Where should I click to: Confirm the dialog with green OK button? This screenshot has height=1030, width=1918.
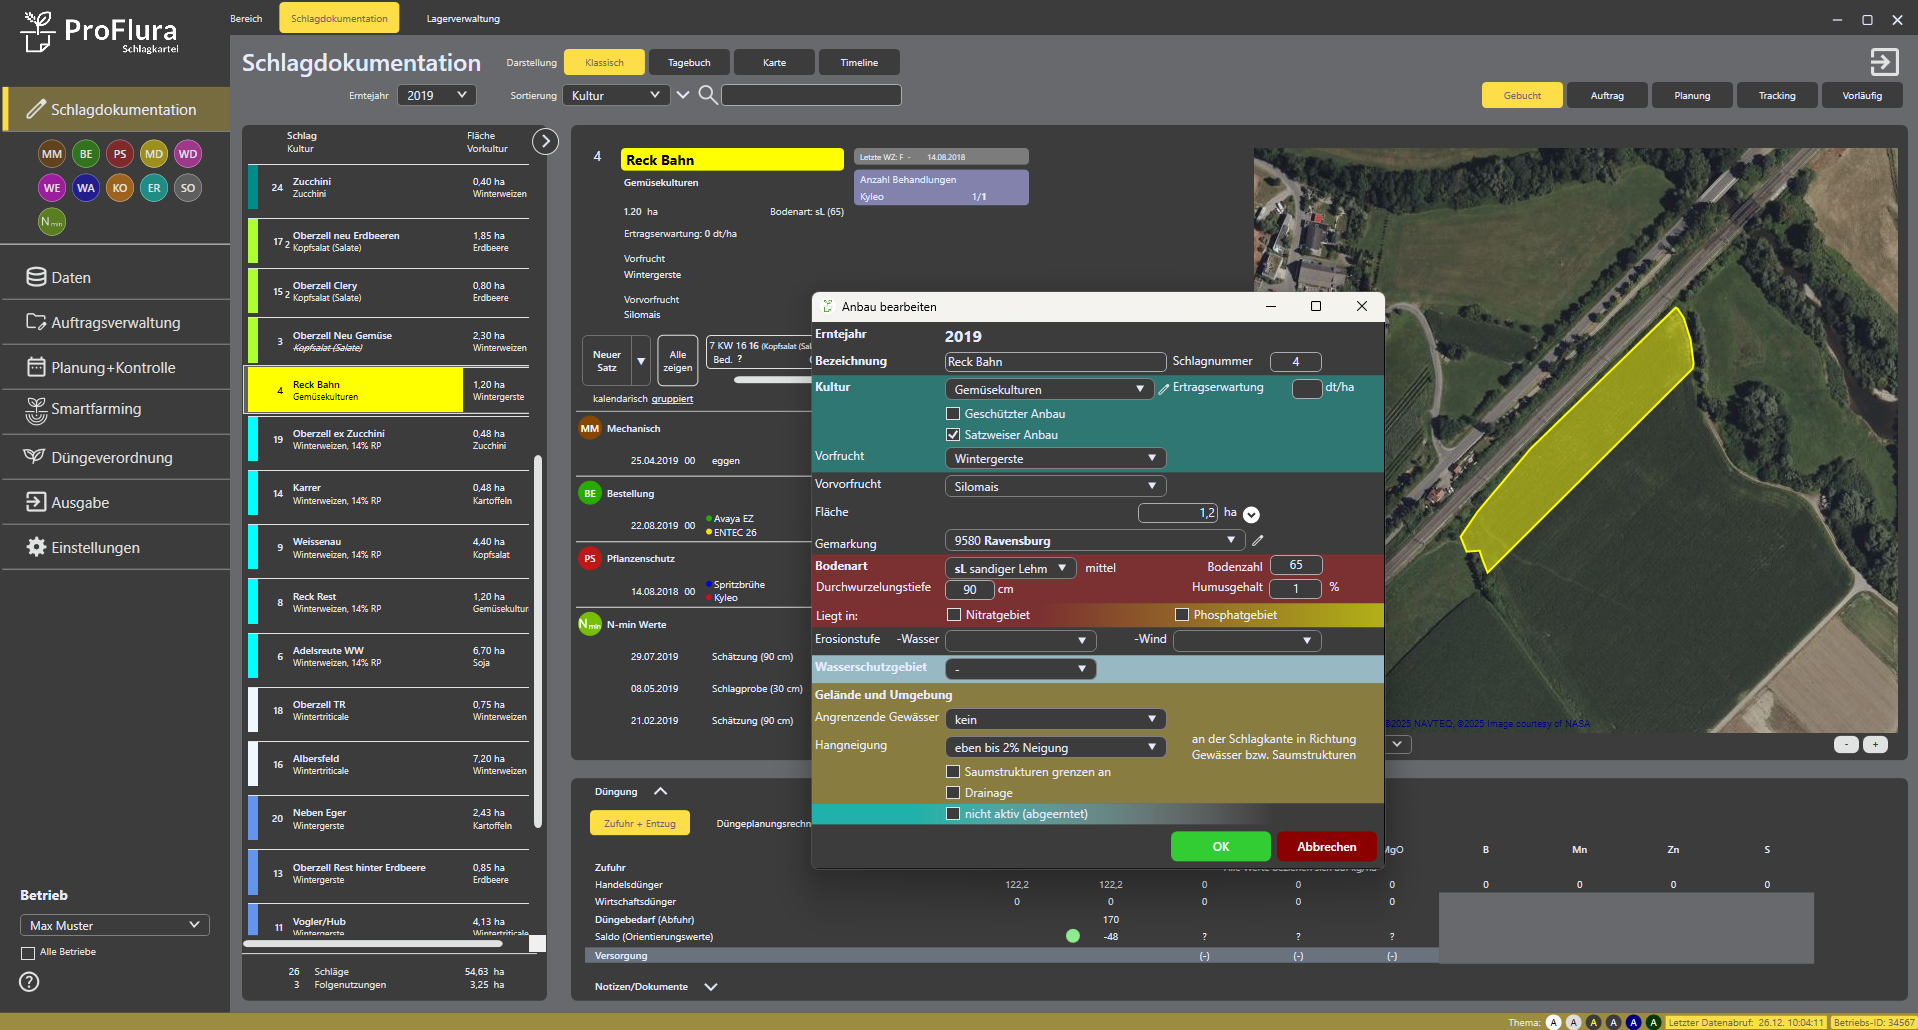click(1220, 846)
